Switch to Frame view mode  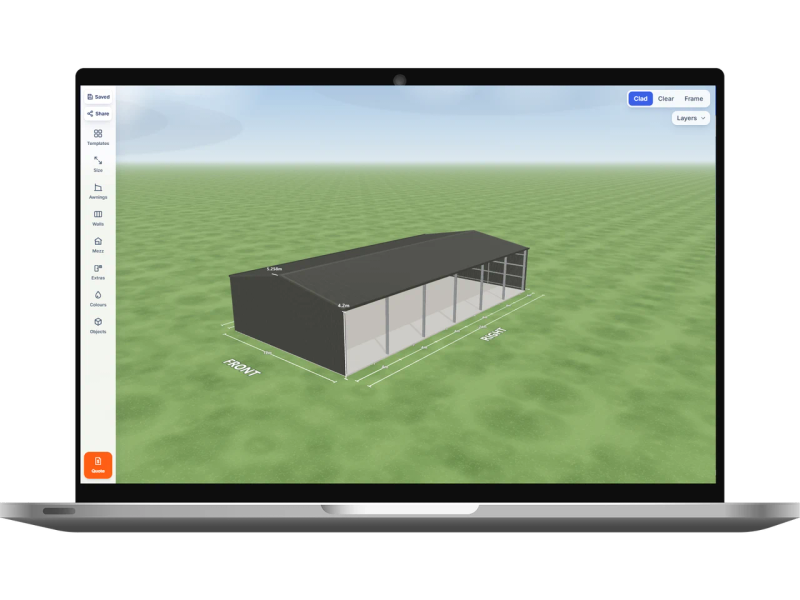(693, 98)
